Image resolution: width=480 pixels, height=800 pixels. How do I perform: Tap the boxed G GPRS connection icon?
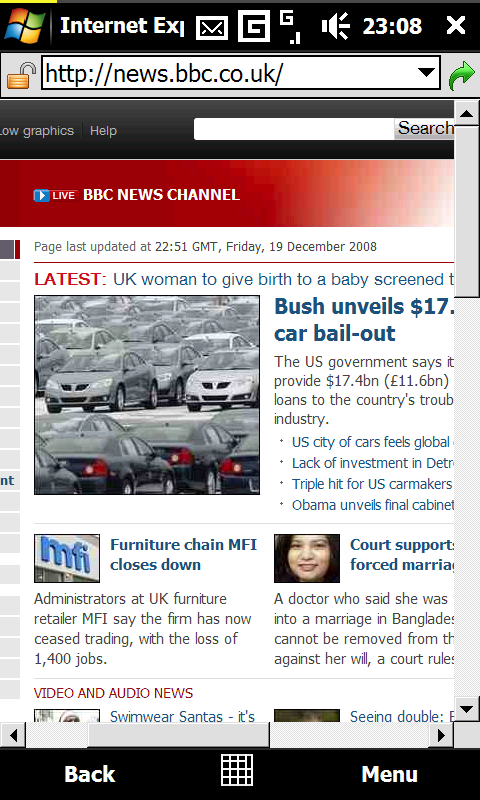pyautogui.click(x=254, y=27)
